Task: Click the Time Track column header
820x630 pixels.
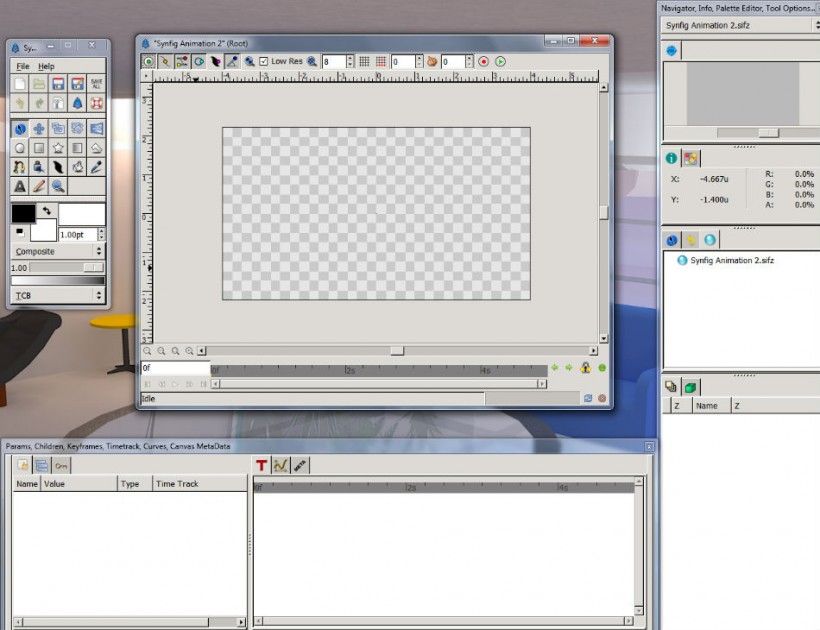Action: [x=177, y=484]
